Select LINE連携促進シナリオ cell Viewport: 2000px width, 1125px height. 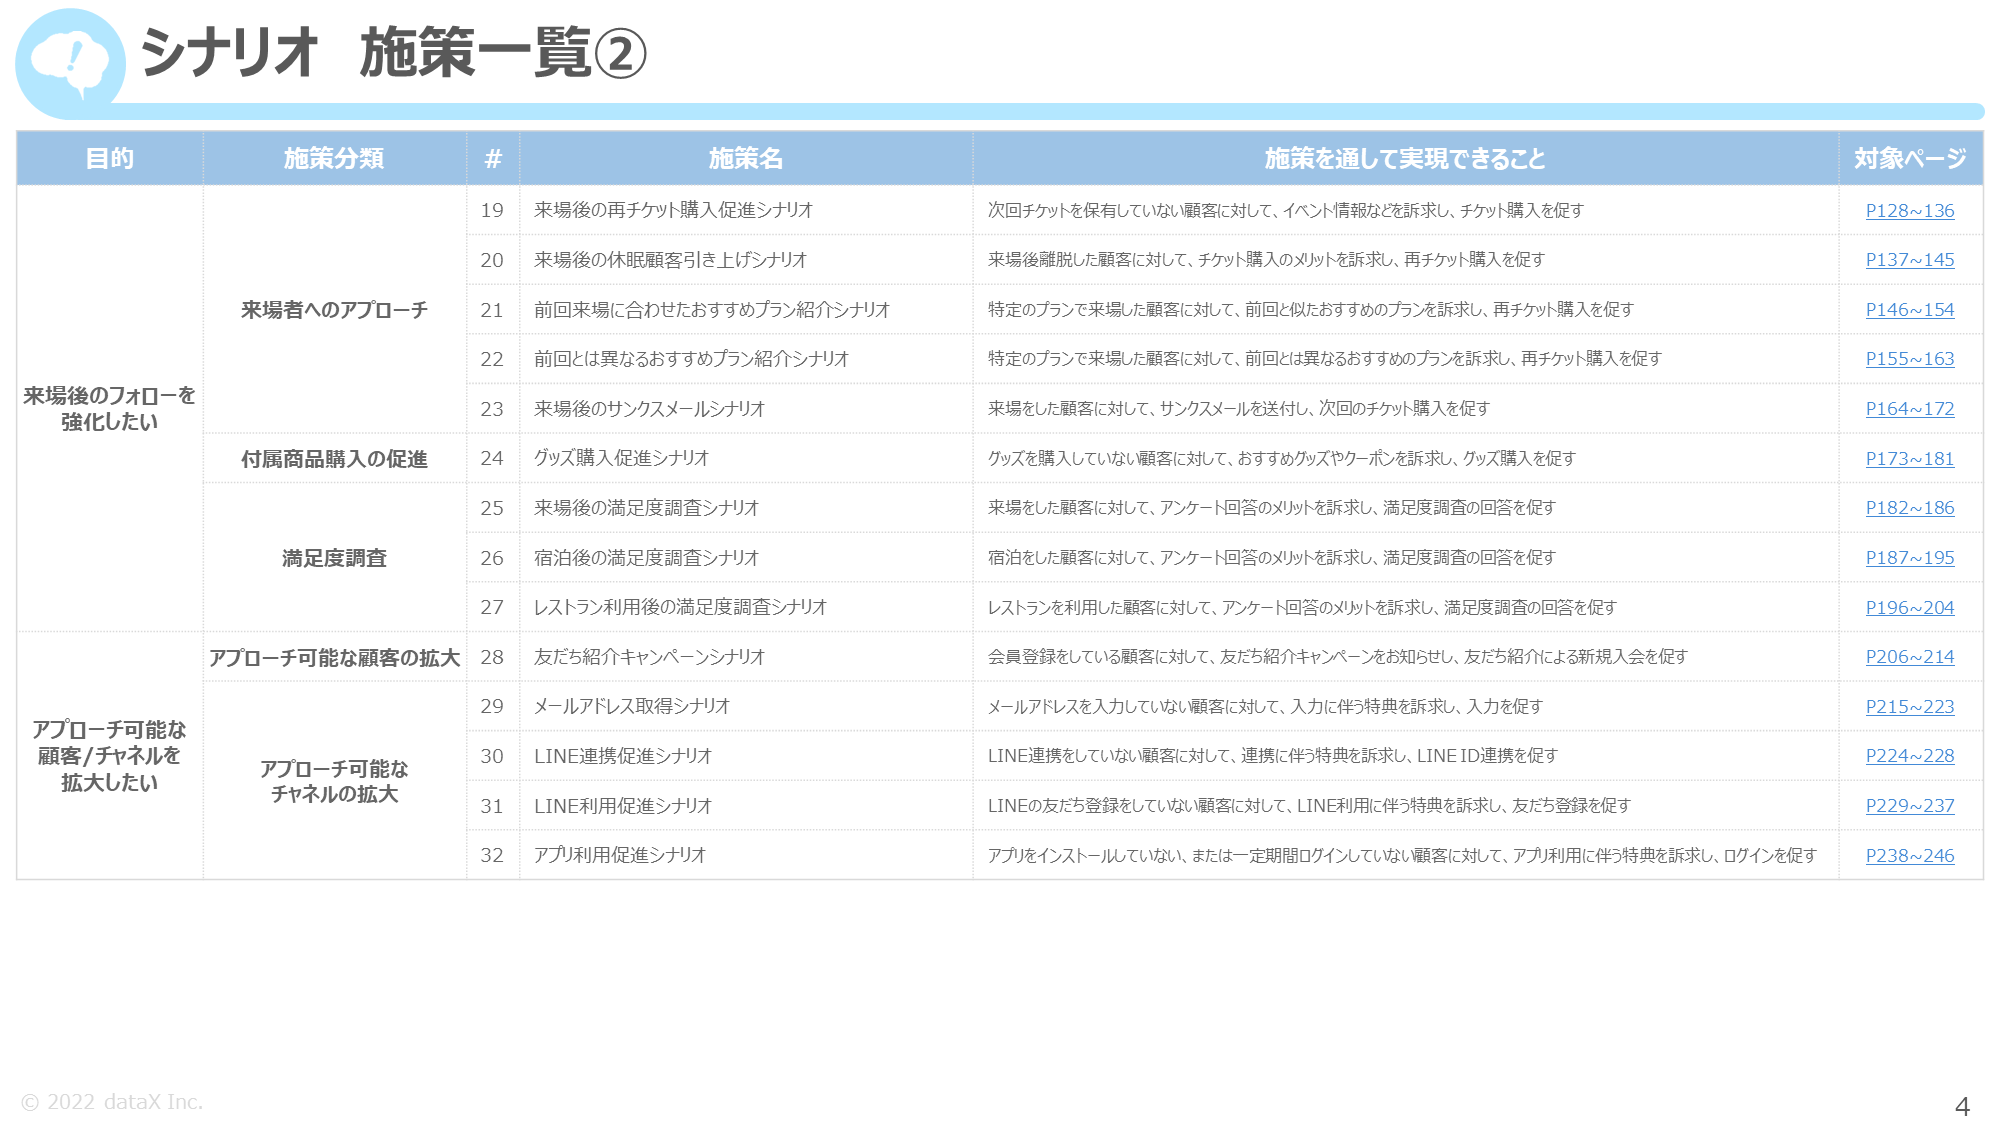pos(746,756)
